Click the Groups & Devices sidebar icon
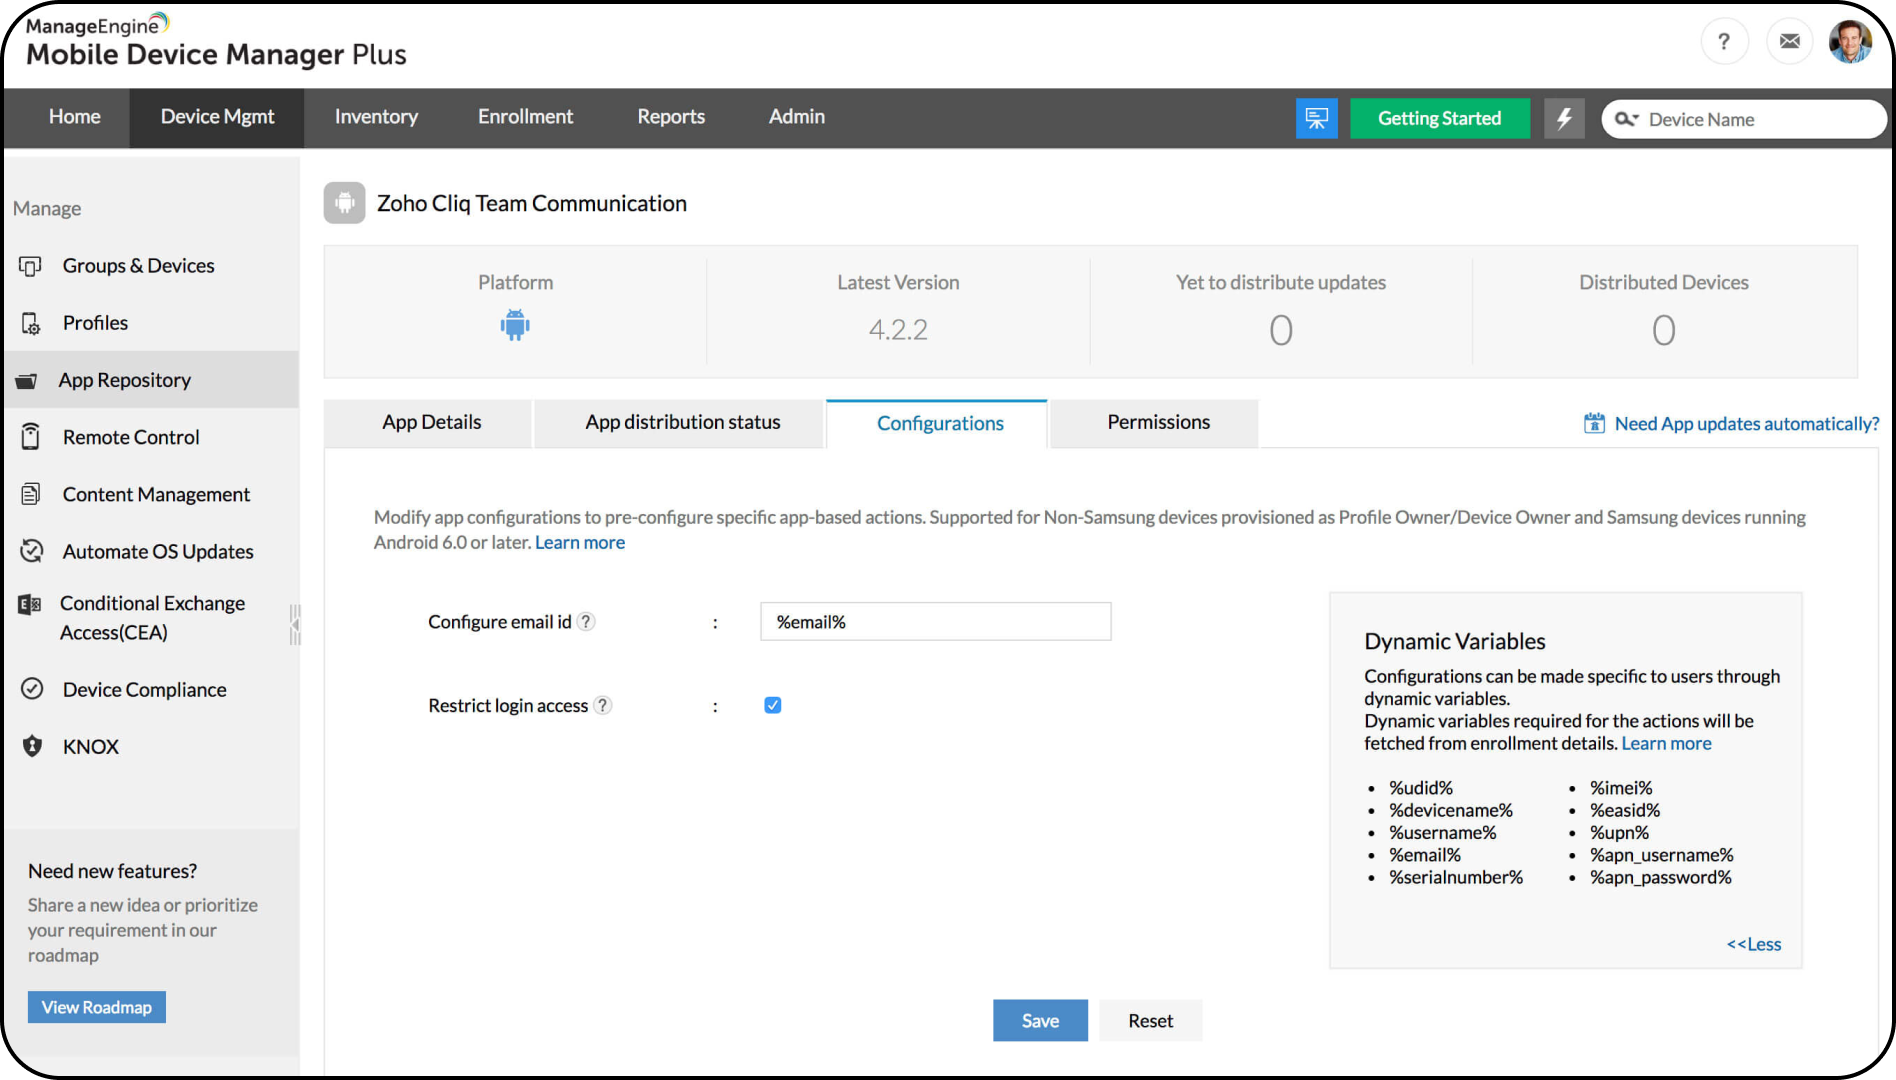This screenshot has height=1080, width=1896. point(31,266)
